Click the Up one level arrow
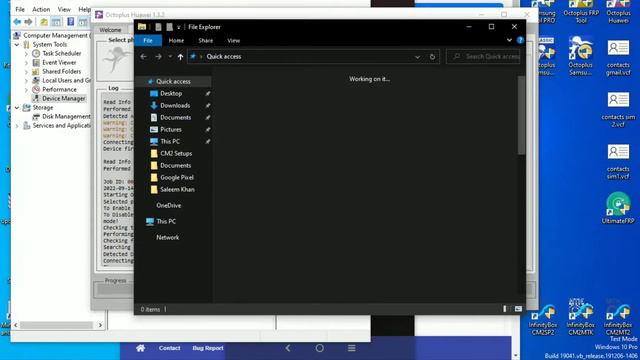The image size is (640, 360). click(180, 57)
